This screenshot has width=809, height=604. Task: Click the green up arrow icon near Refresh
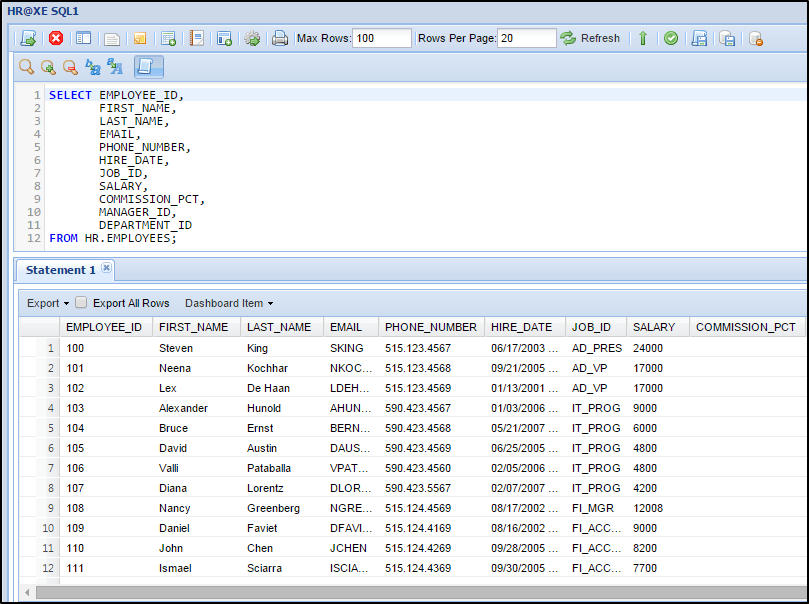coord(643,38)
